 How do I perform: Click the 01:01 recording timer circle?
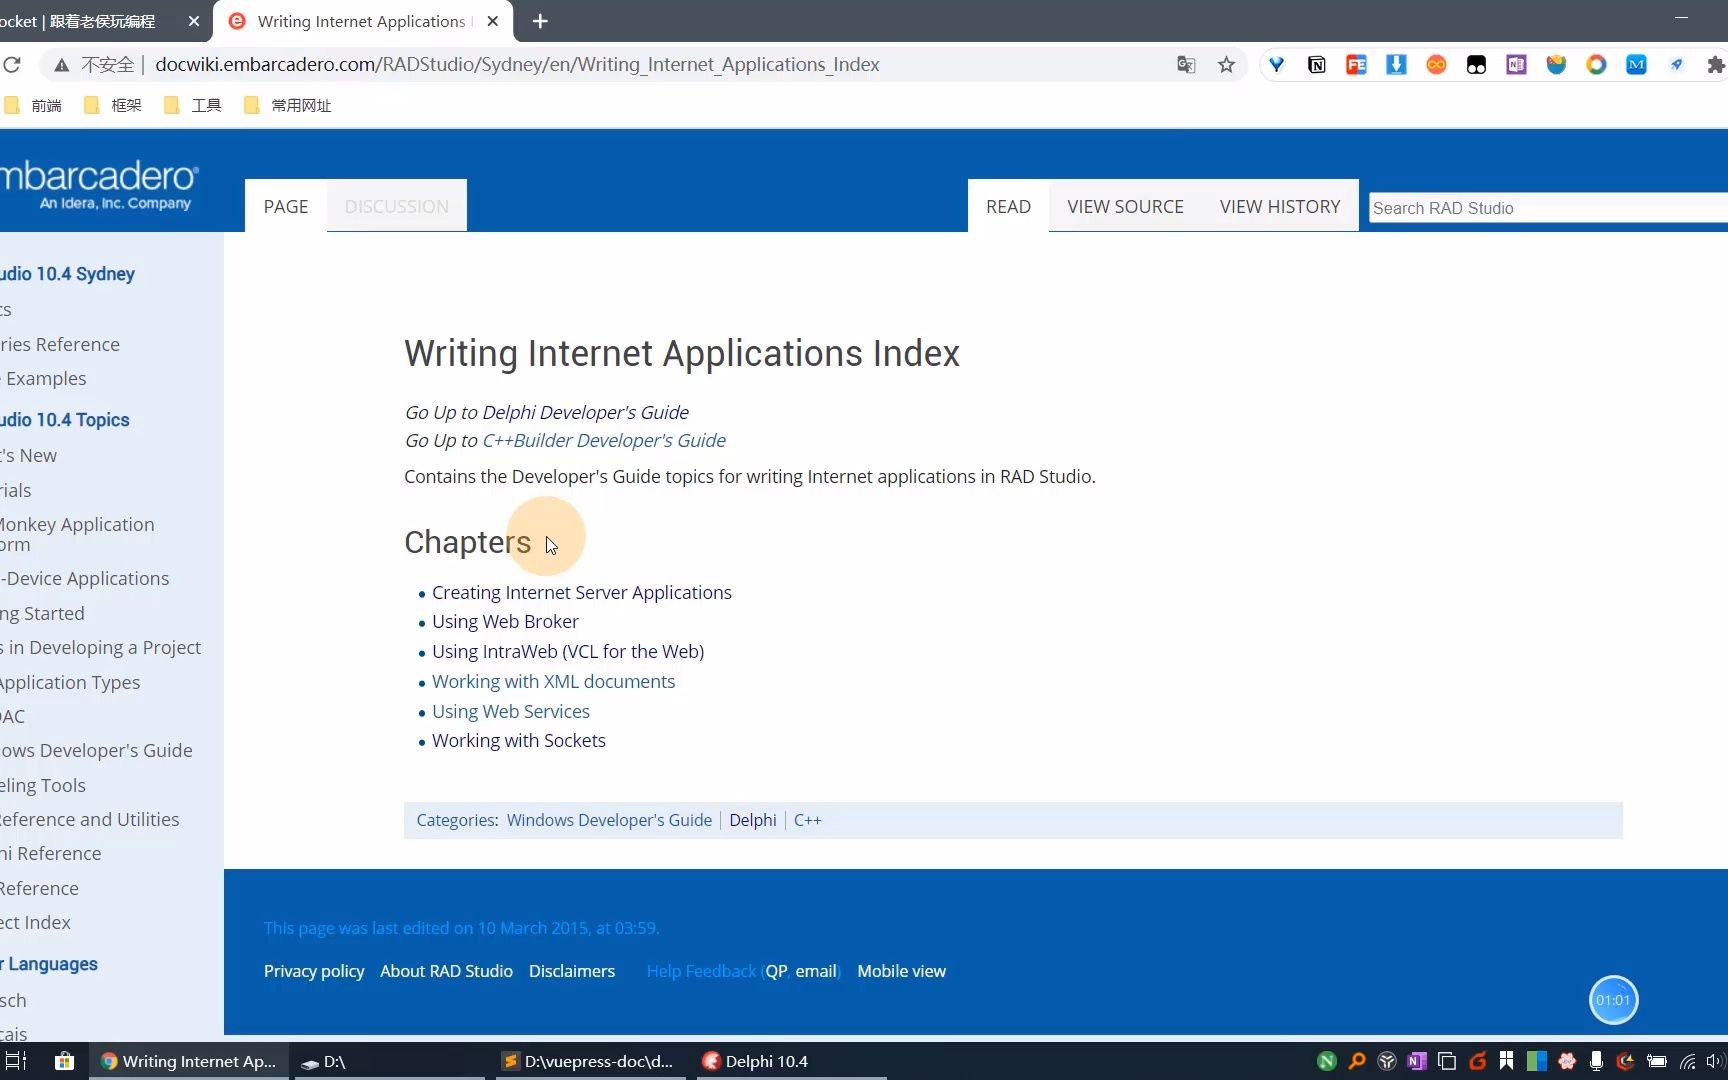click(1613, 1000)
